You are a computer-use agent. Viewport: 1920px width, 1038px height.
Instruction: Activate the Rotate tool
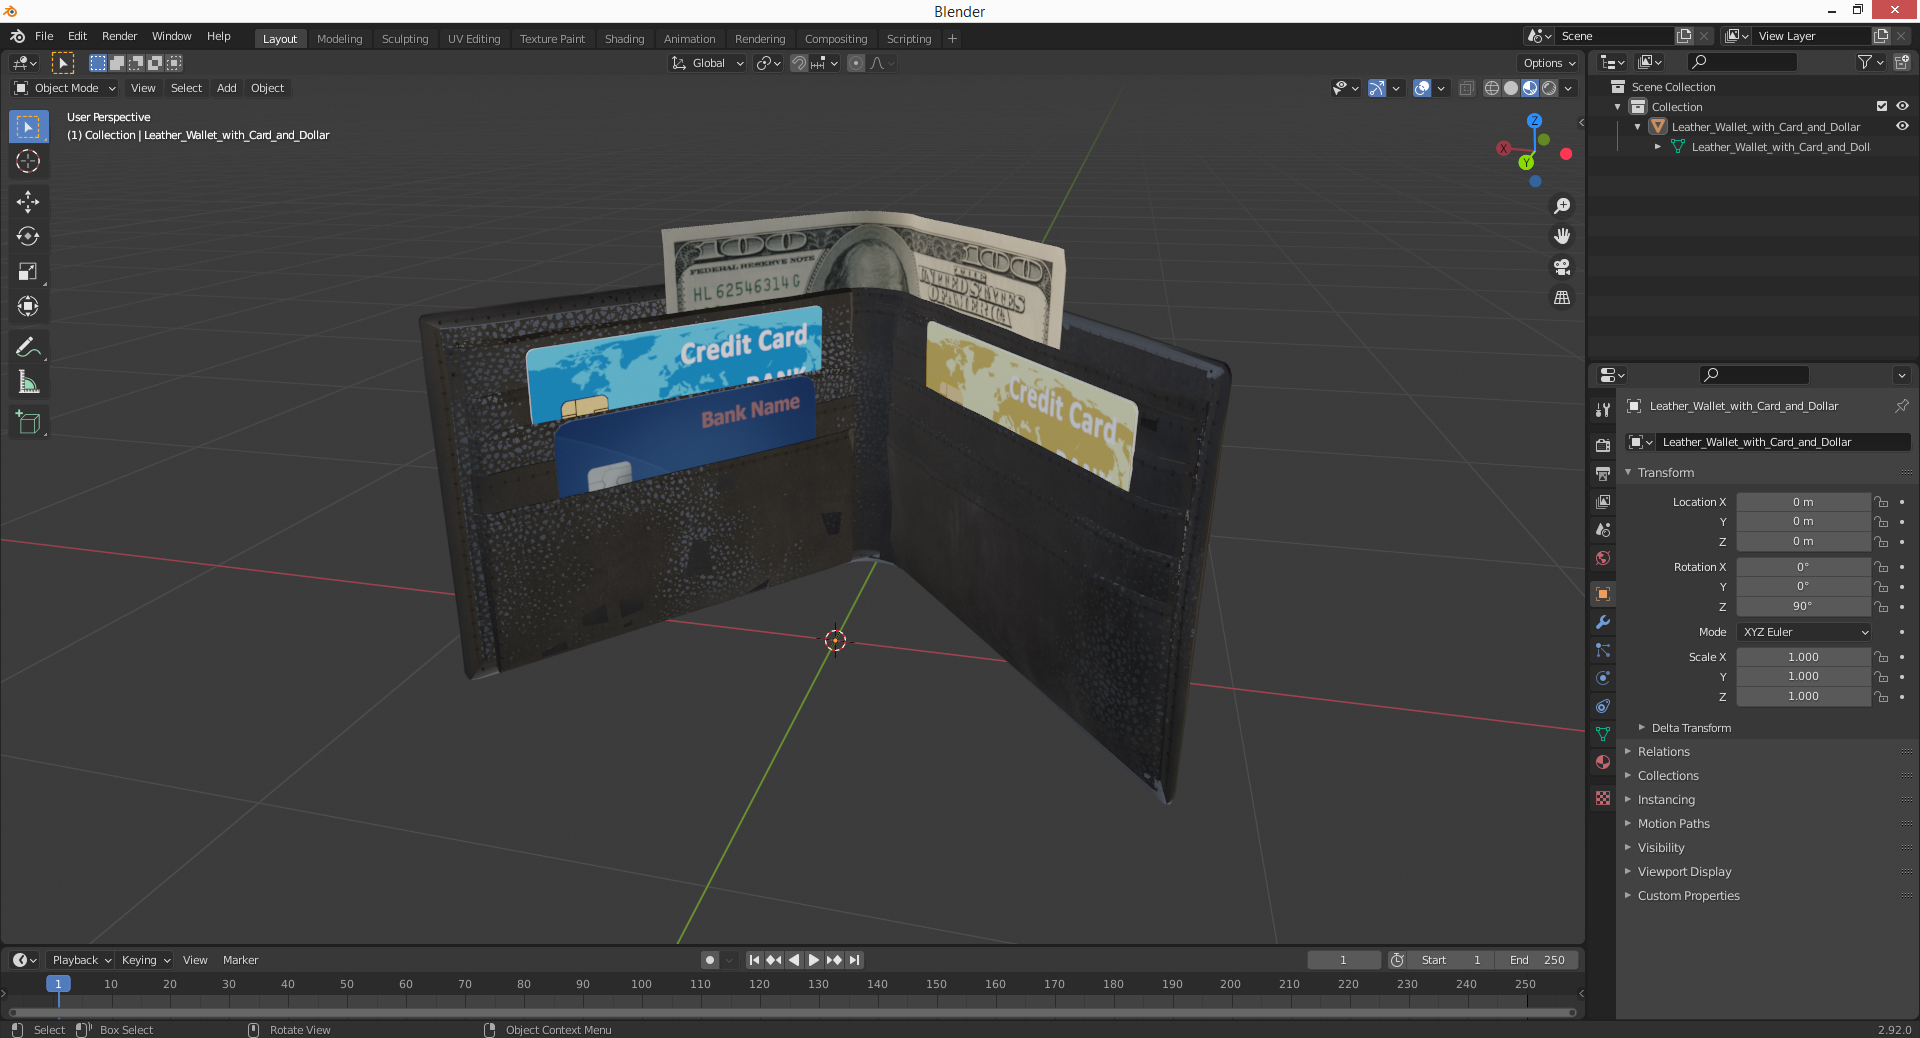coord(28,237)
